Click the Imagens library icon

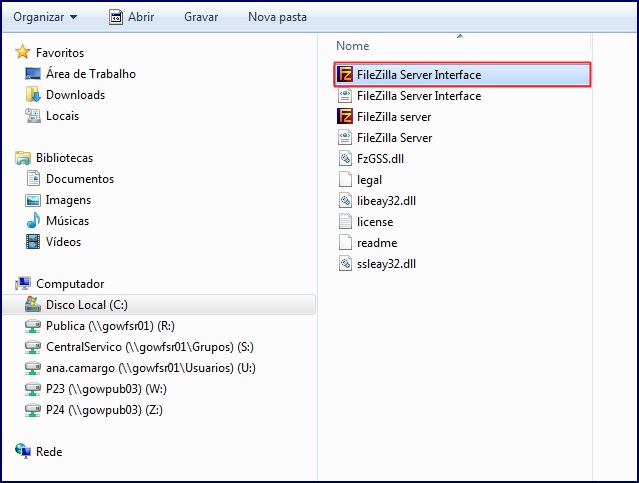(x=33, y=200)
